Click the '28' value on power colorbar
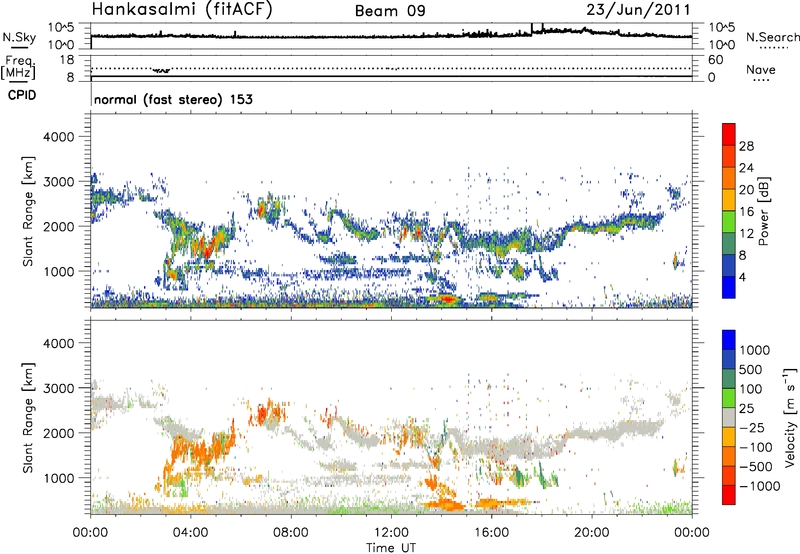Screen dimensions: 800x554 click(x=746, y=146)
